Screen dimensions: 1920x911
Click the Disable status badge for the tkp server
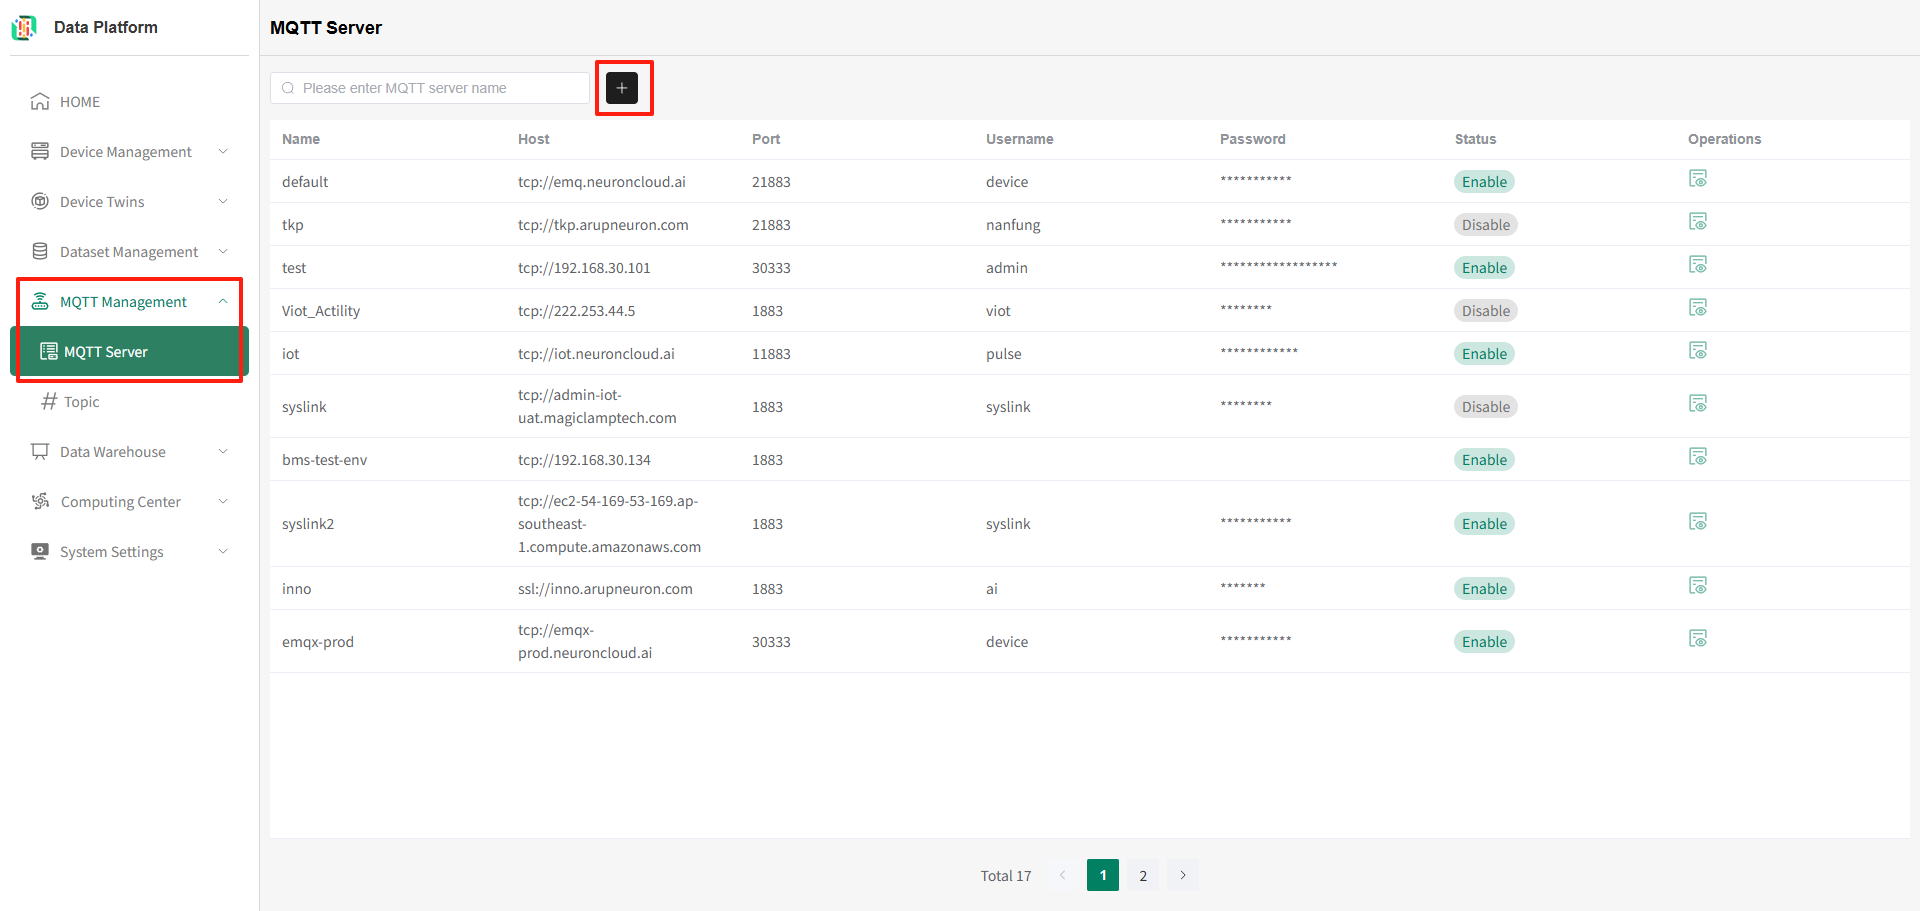(1485, 225)
